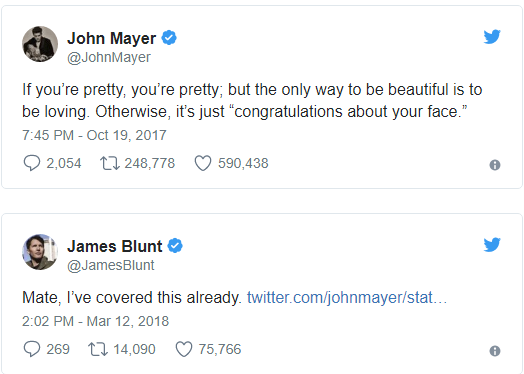Screen dimensions: 524x374
Task: Open replies on James Blunt's tweet
Action: click(32, 349)
